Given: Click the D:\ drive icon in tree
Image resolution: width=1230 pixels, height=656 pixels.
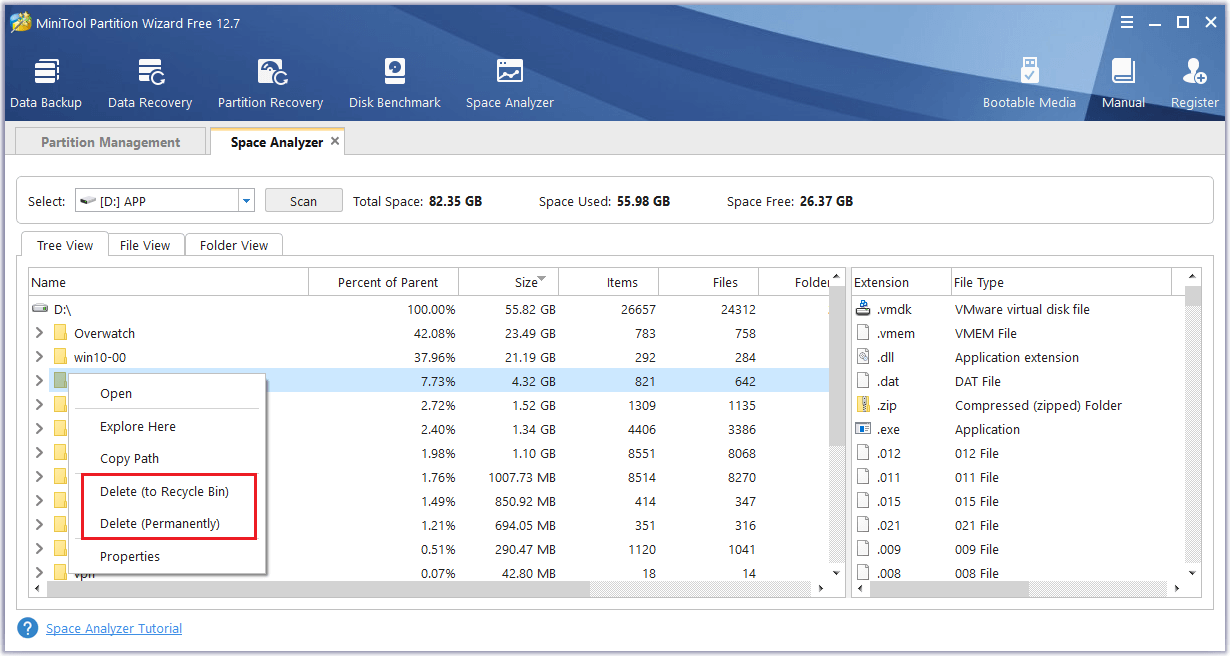Looking at the screenshot, I should pos(40,309).
